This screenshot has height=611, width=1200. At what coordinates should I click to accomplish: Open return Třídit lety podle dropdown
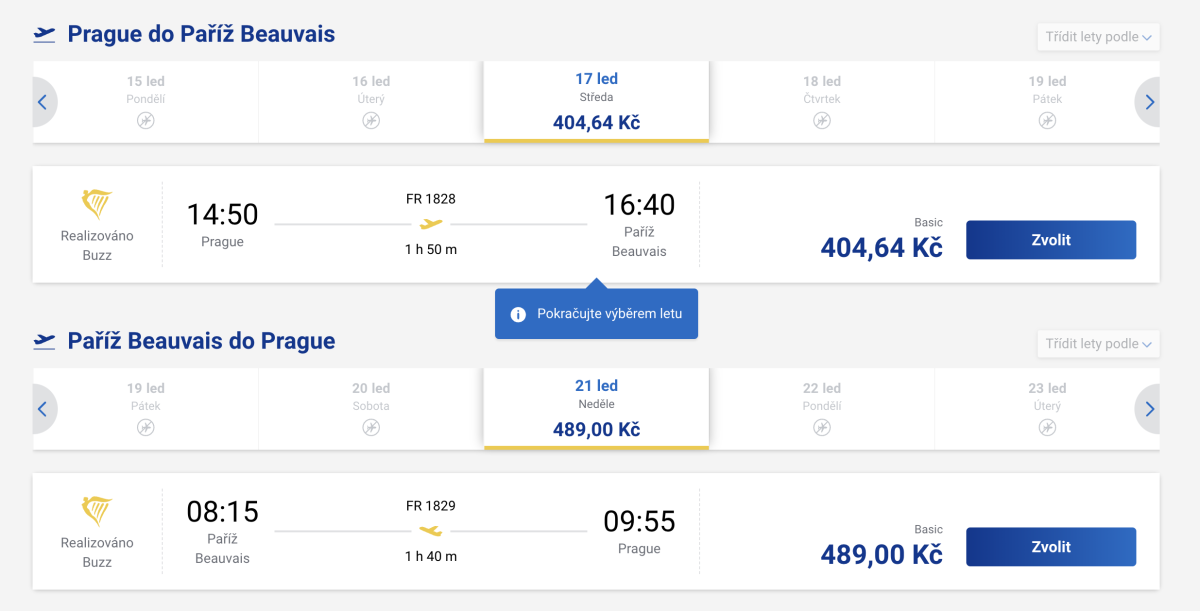[x=1098, y=344]
